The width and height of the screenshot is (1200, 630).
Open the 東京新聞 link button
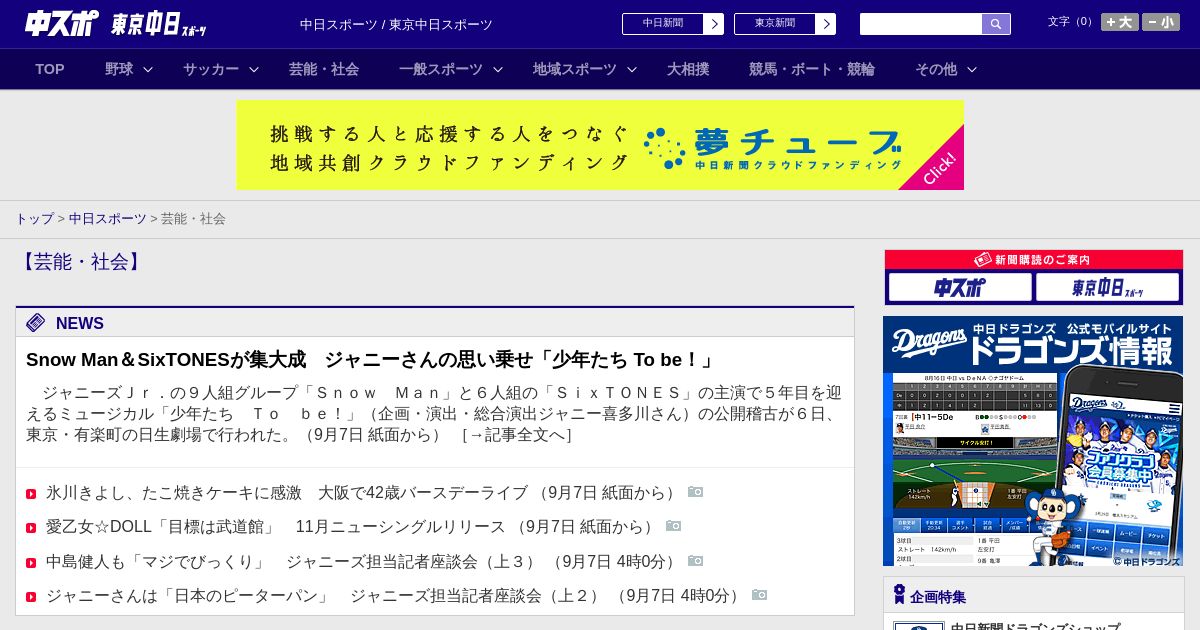[775, 24]
